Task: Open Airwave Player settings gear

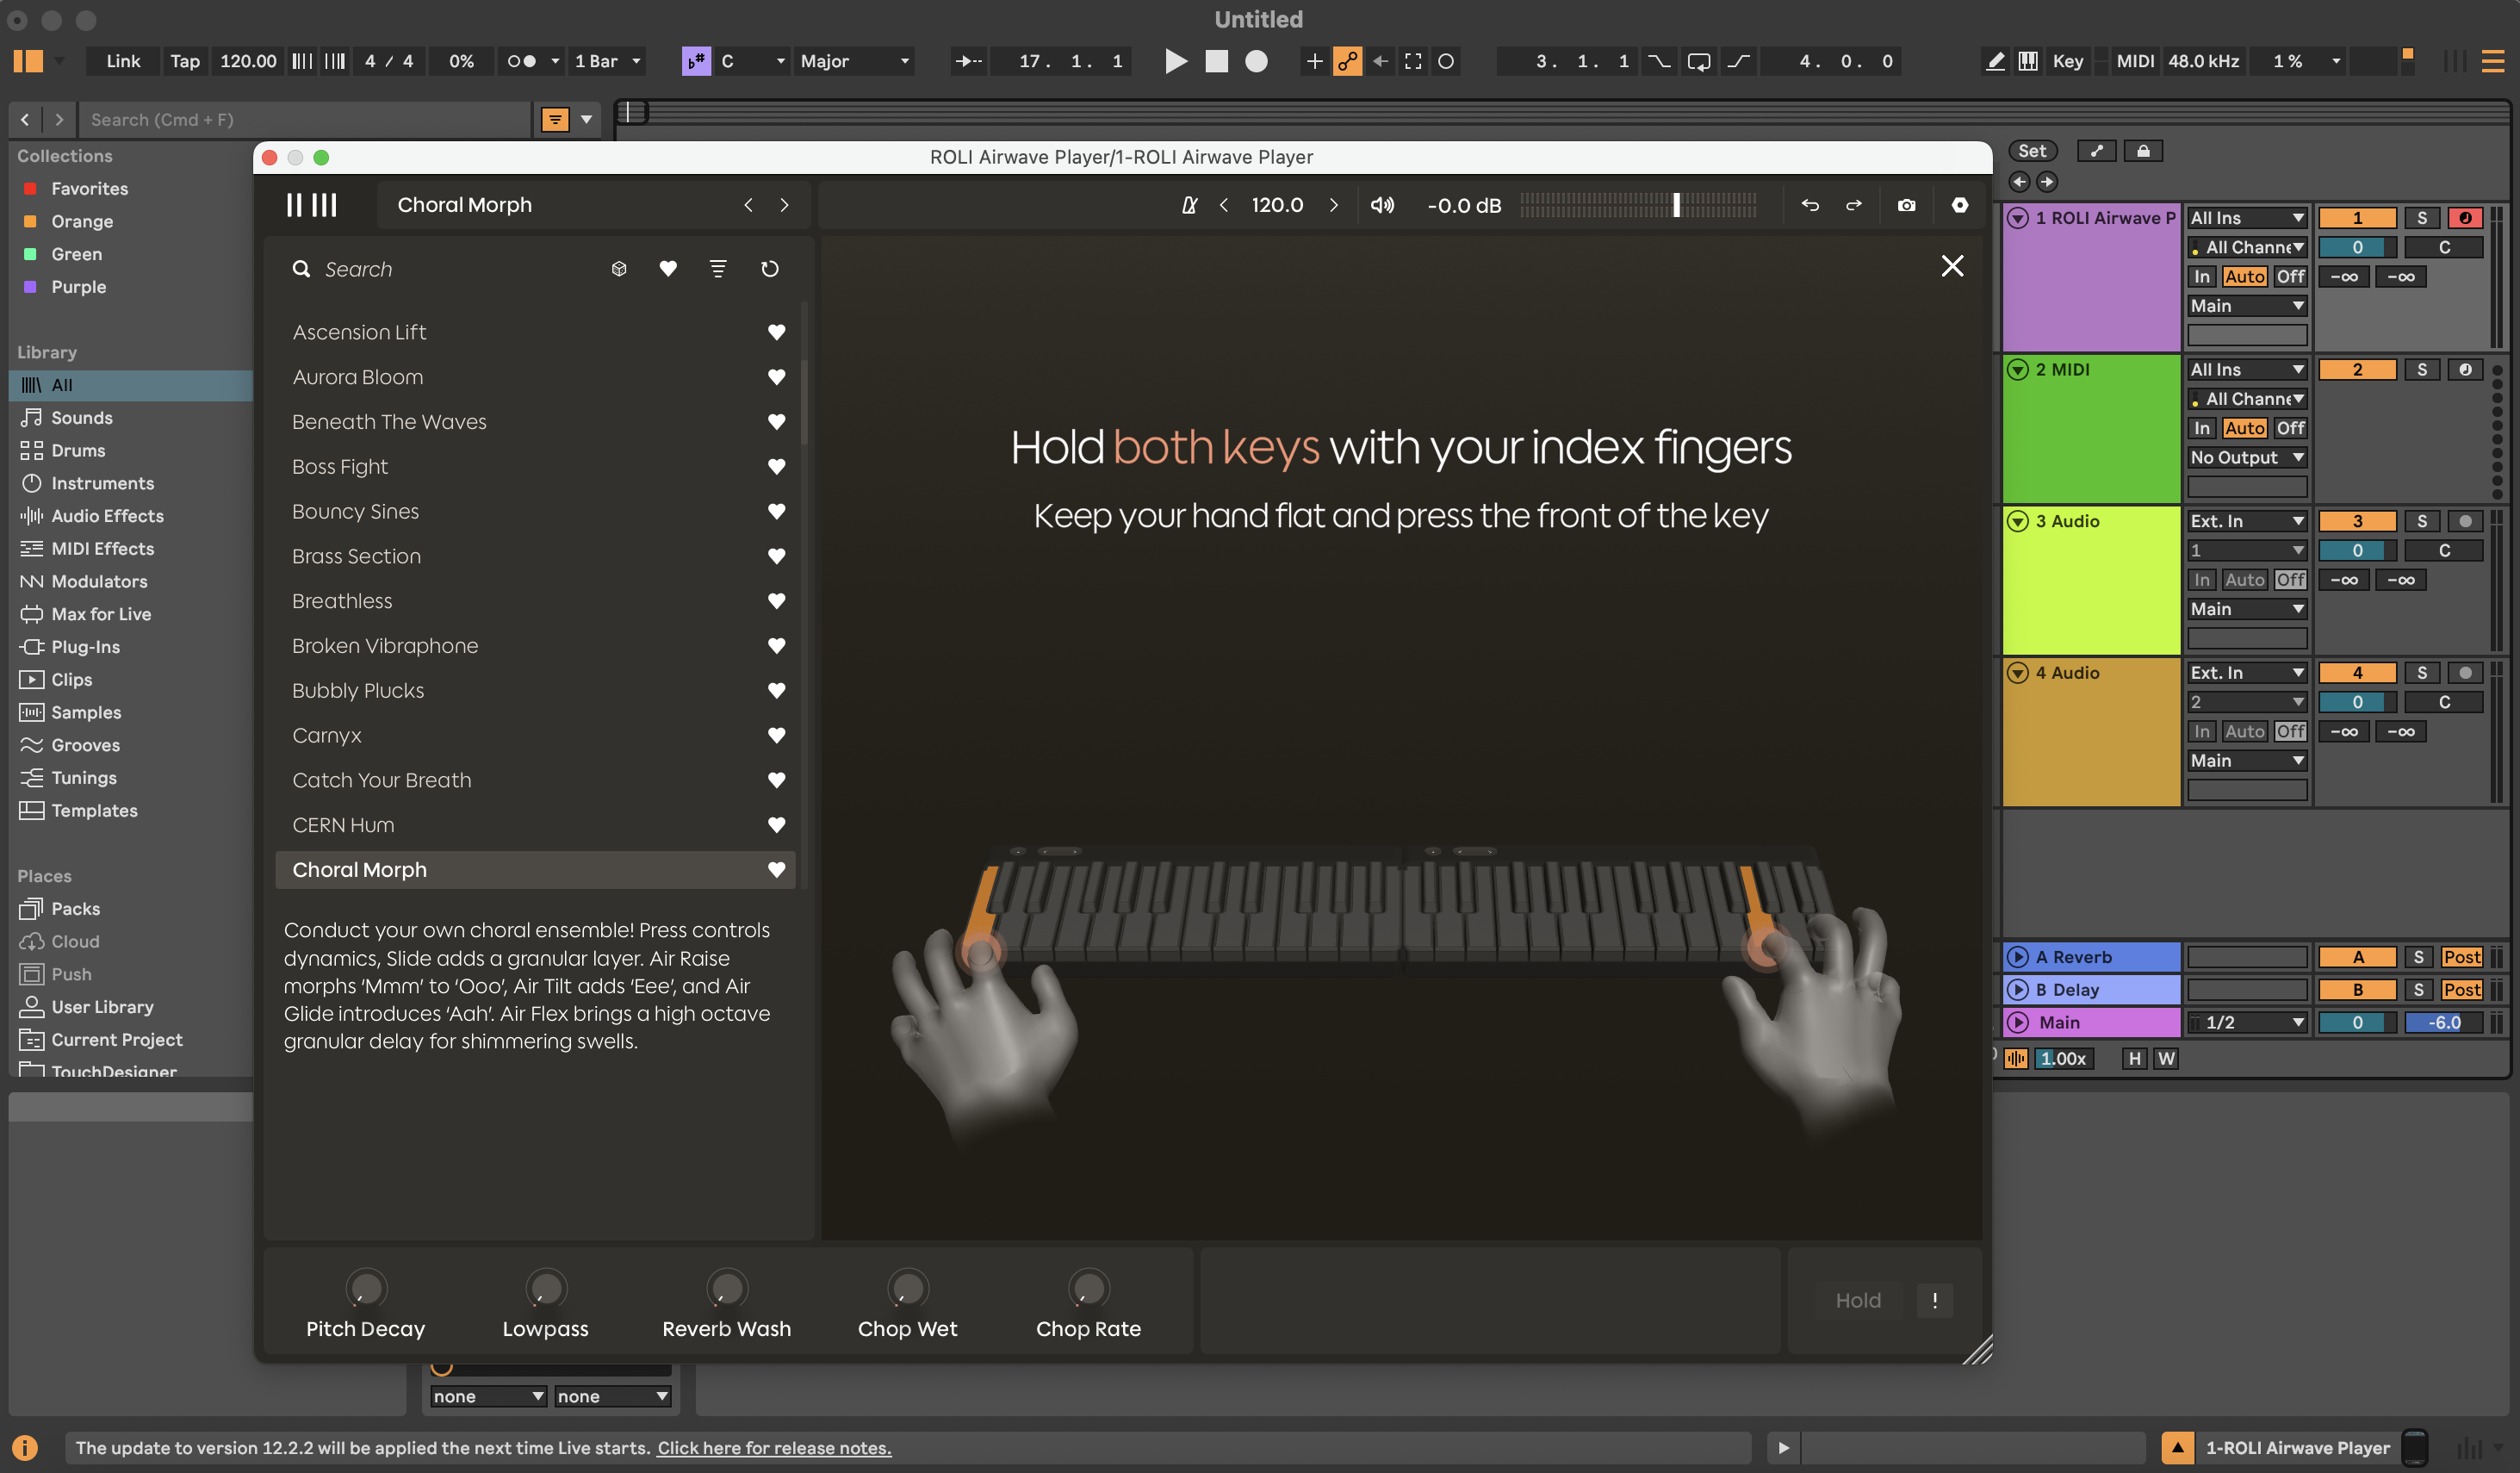Action: click(1959, 205)
